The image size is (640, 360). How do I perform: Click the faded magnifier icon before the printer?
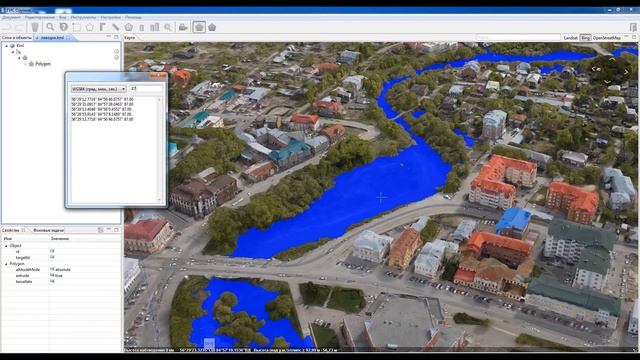[x=168, y=27]
